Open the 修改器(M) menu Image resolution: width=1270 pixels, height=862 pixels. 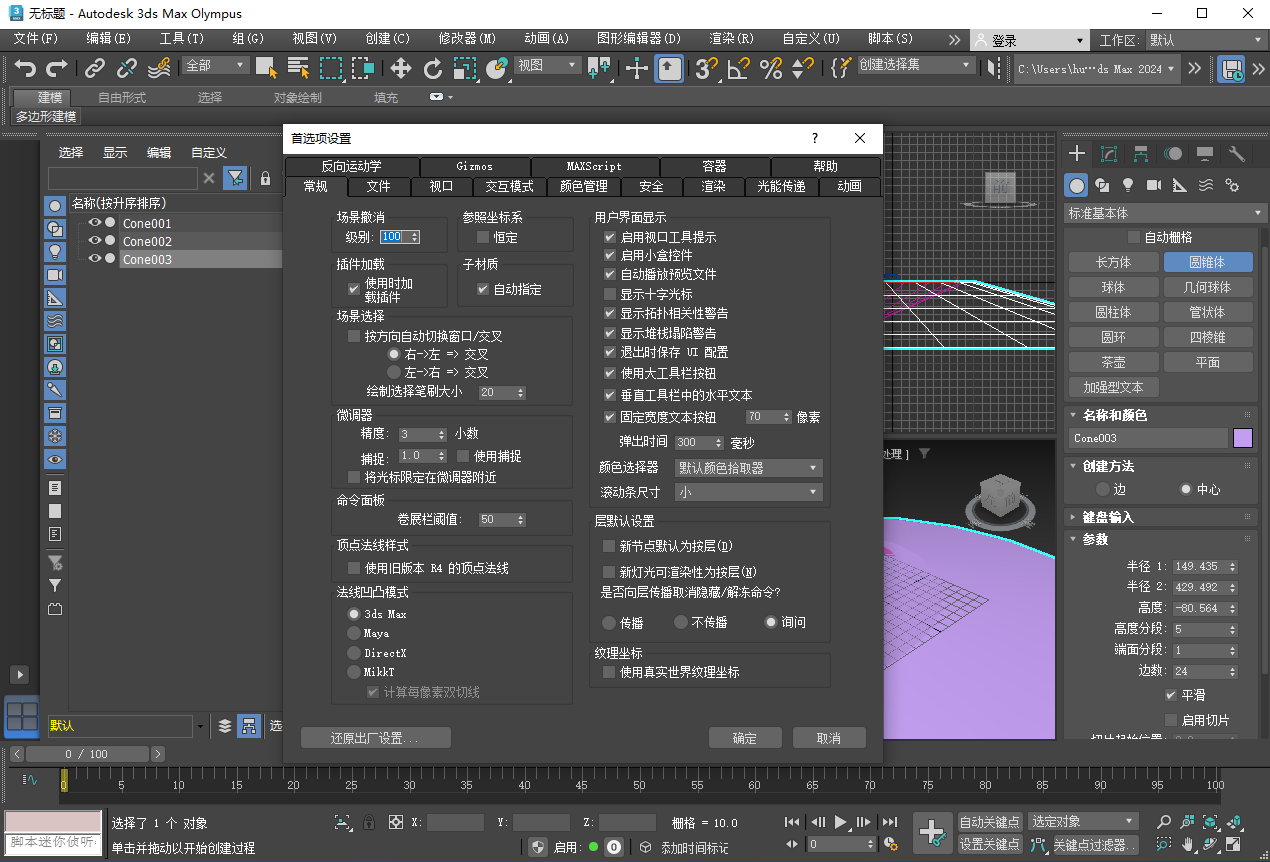tap(467, 39)
